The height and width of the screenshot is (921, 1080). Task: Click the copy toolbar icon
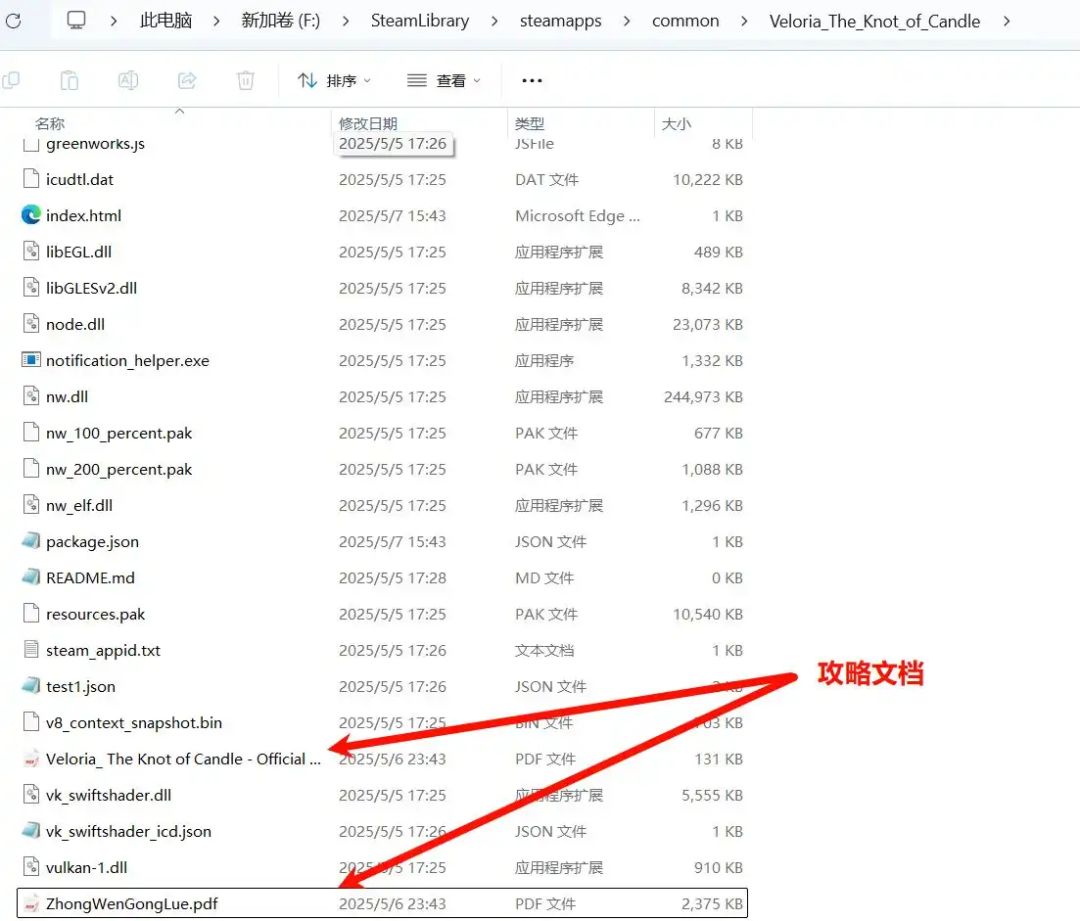(11, 81)
